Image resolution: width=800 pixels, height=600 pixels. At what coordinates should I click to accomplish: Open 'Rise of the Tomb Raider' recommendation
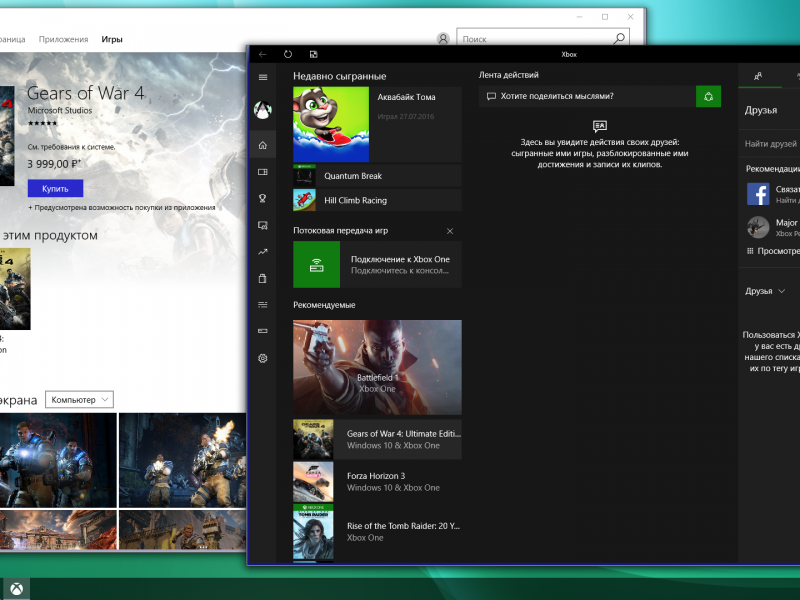[x=377, y=532]
